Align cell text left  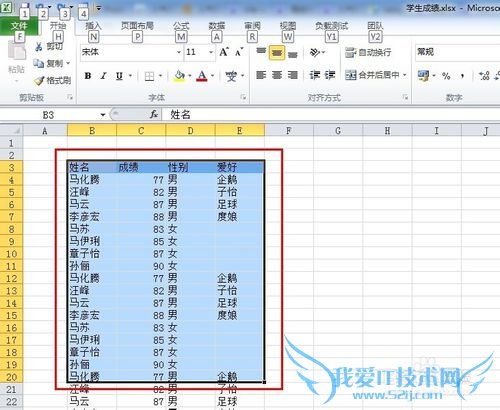(x=261, y=75)
